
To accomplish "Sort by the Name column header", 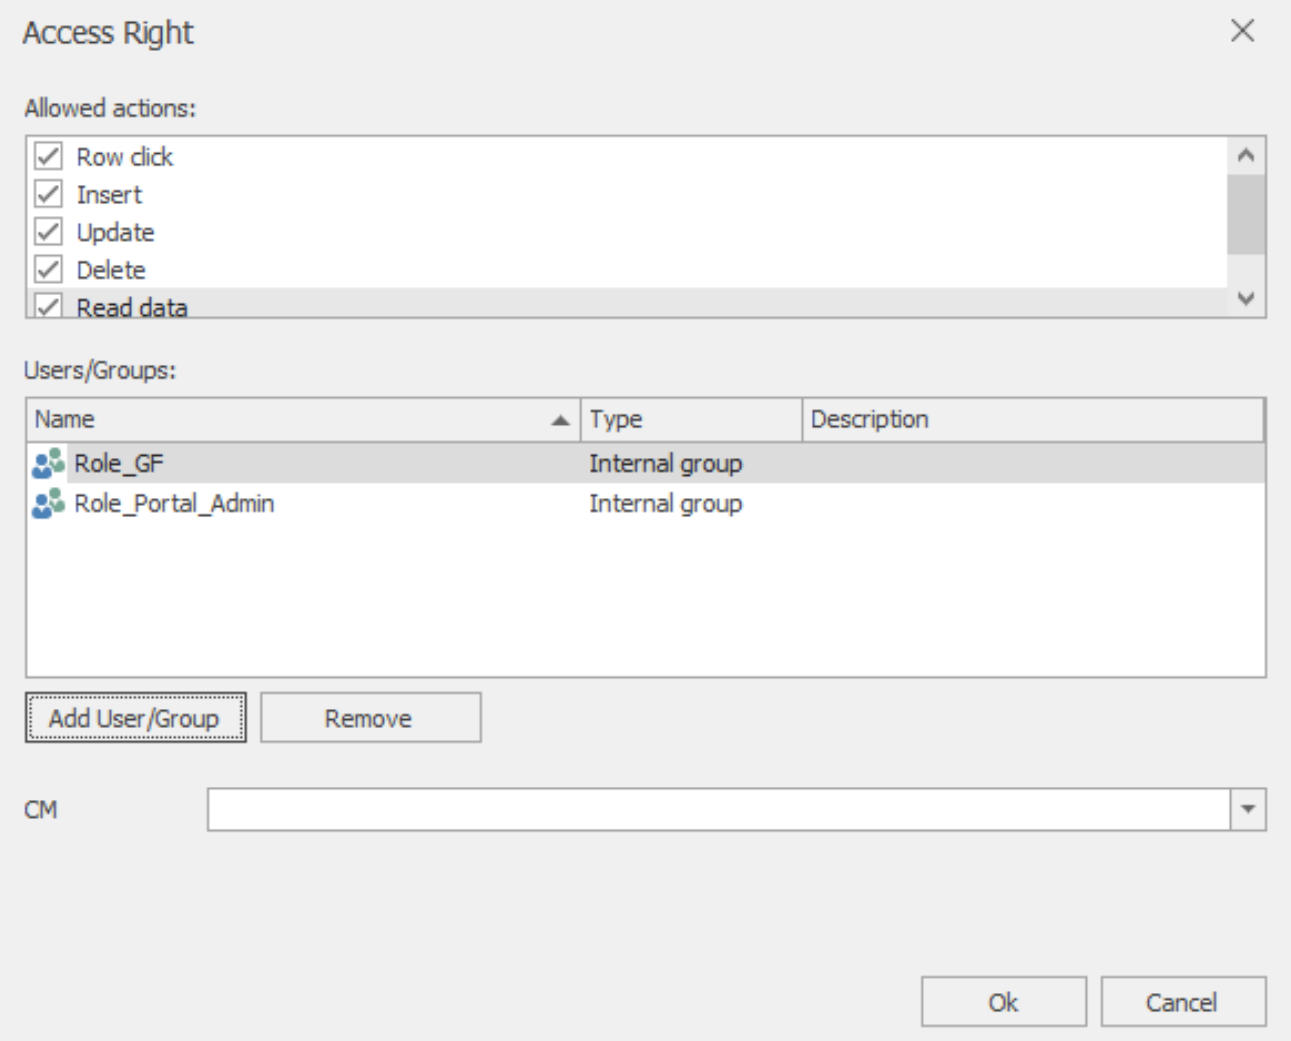I will [303, 420].
